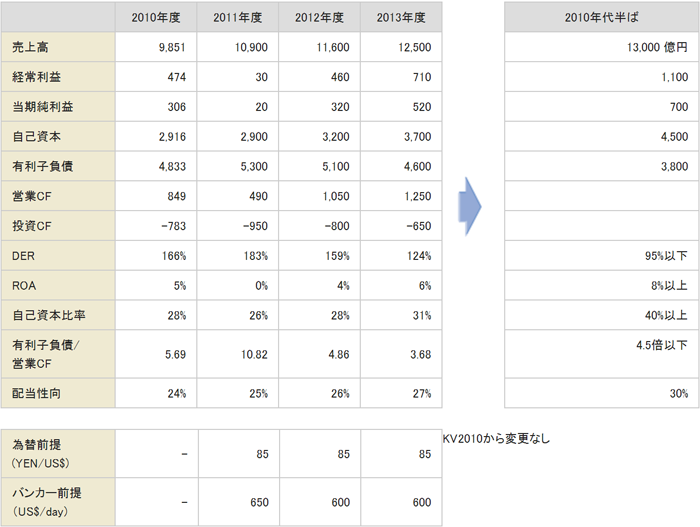Select the 投資CF row label
700x527 pixels.
pyautogui.click(x=32, y=226)
